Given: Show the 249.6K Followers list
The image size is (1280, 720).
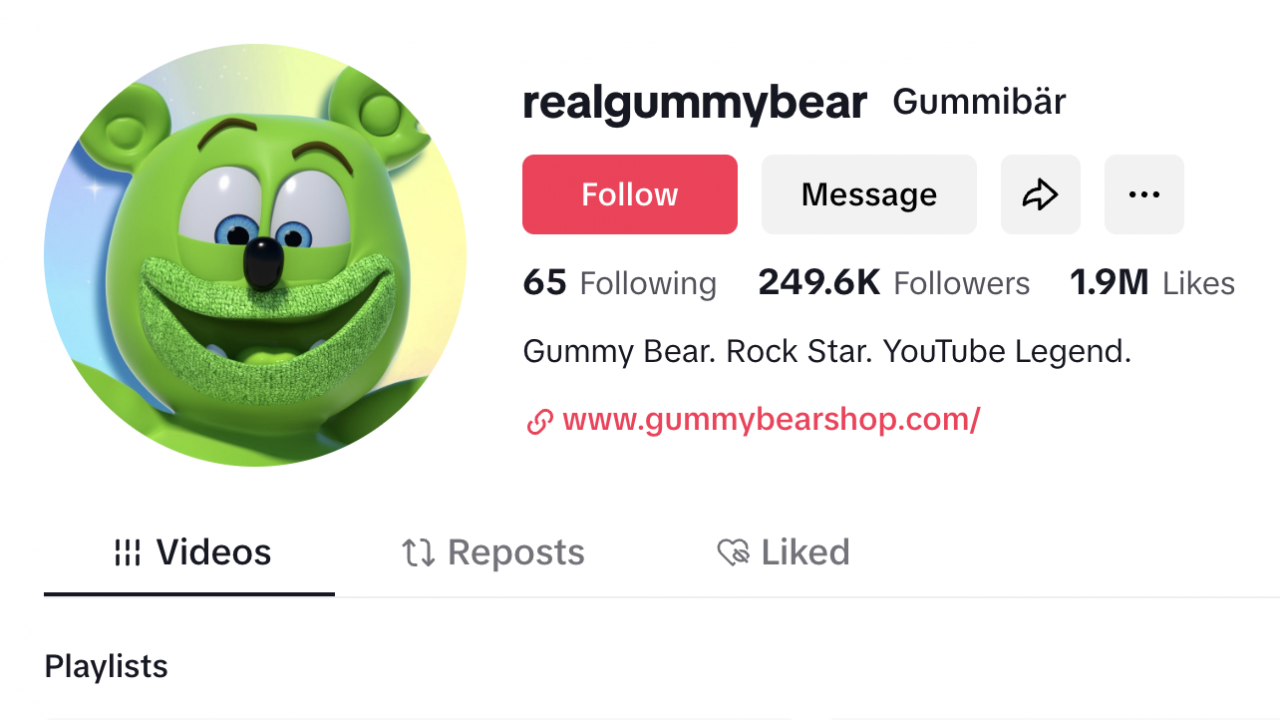Looking at the screenshot, I should (894, 283).
